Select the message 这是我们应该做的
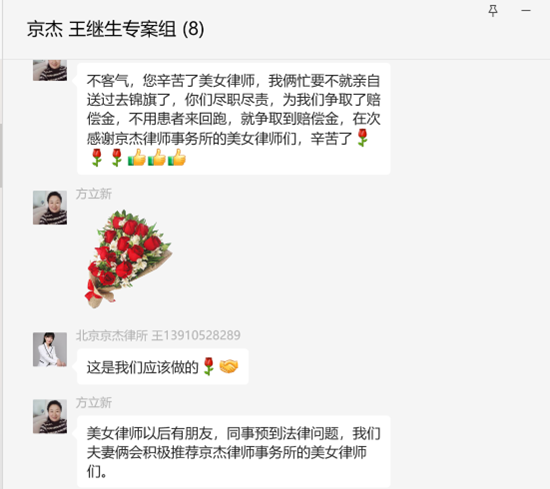Screen dimensions: 550x489 [163, 367]
